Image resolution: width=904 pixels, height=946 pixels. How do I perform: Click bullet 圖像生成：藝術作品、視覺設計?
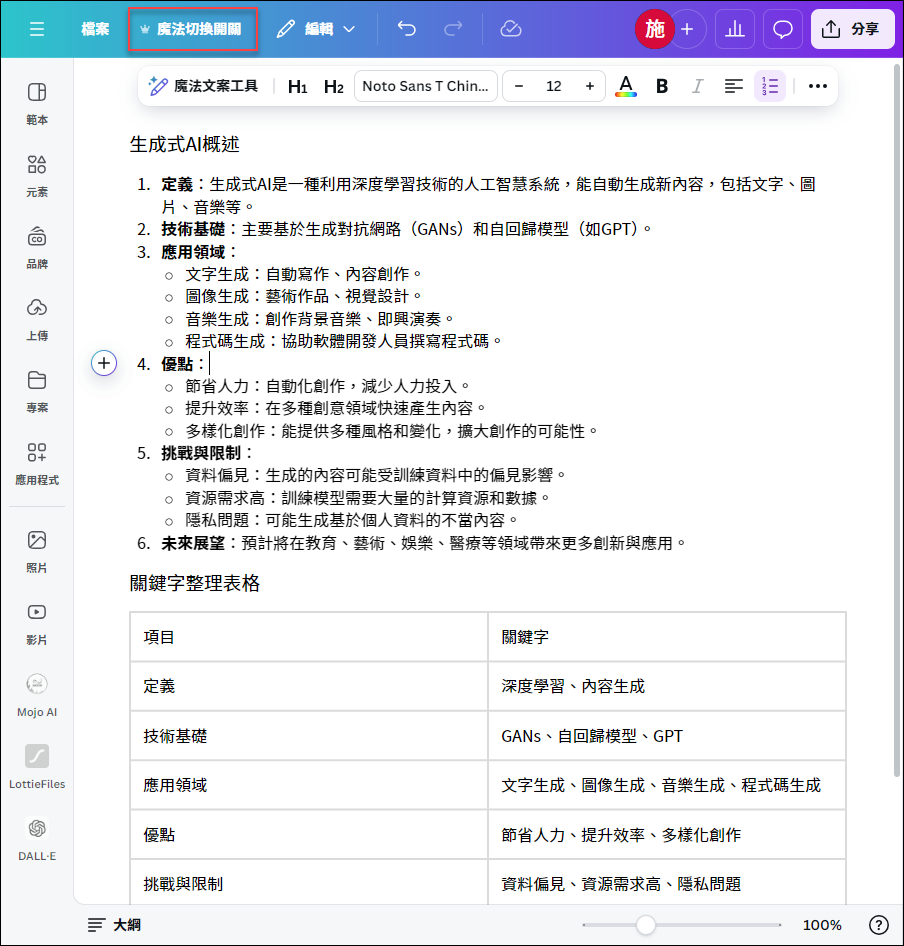click(x=303, y=296)
